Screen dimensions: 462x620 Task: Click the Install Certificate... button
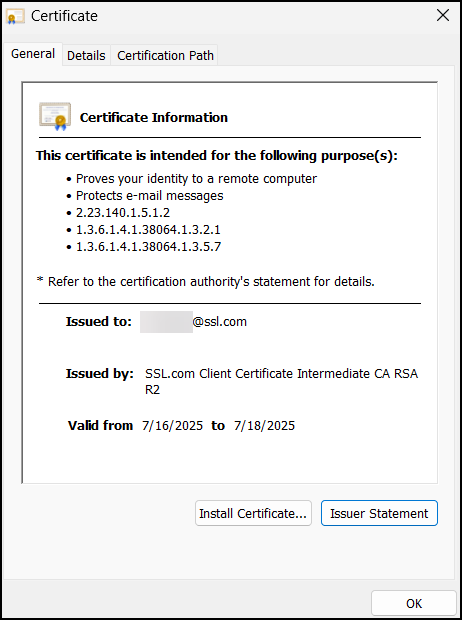[x=253, y=513]
